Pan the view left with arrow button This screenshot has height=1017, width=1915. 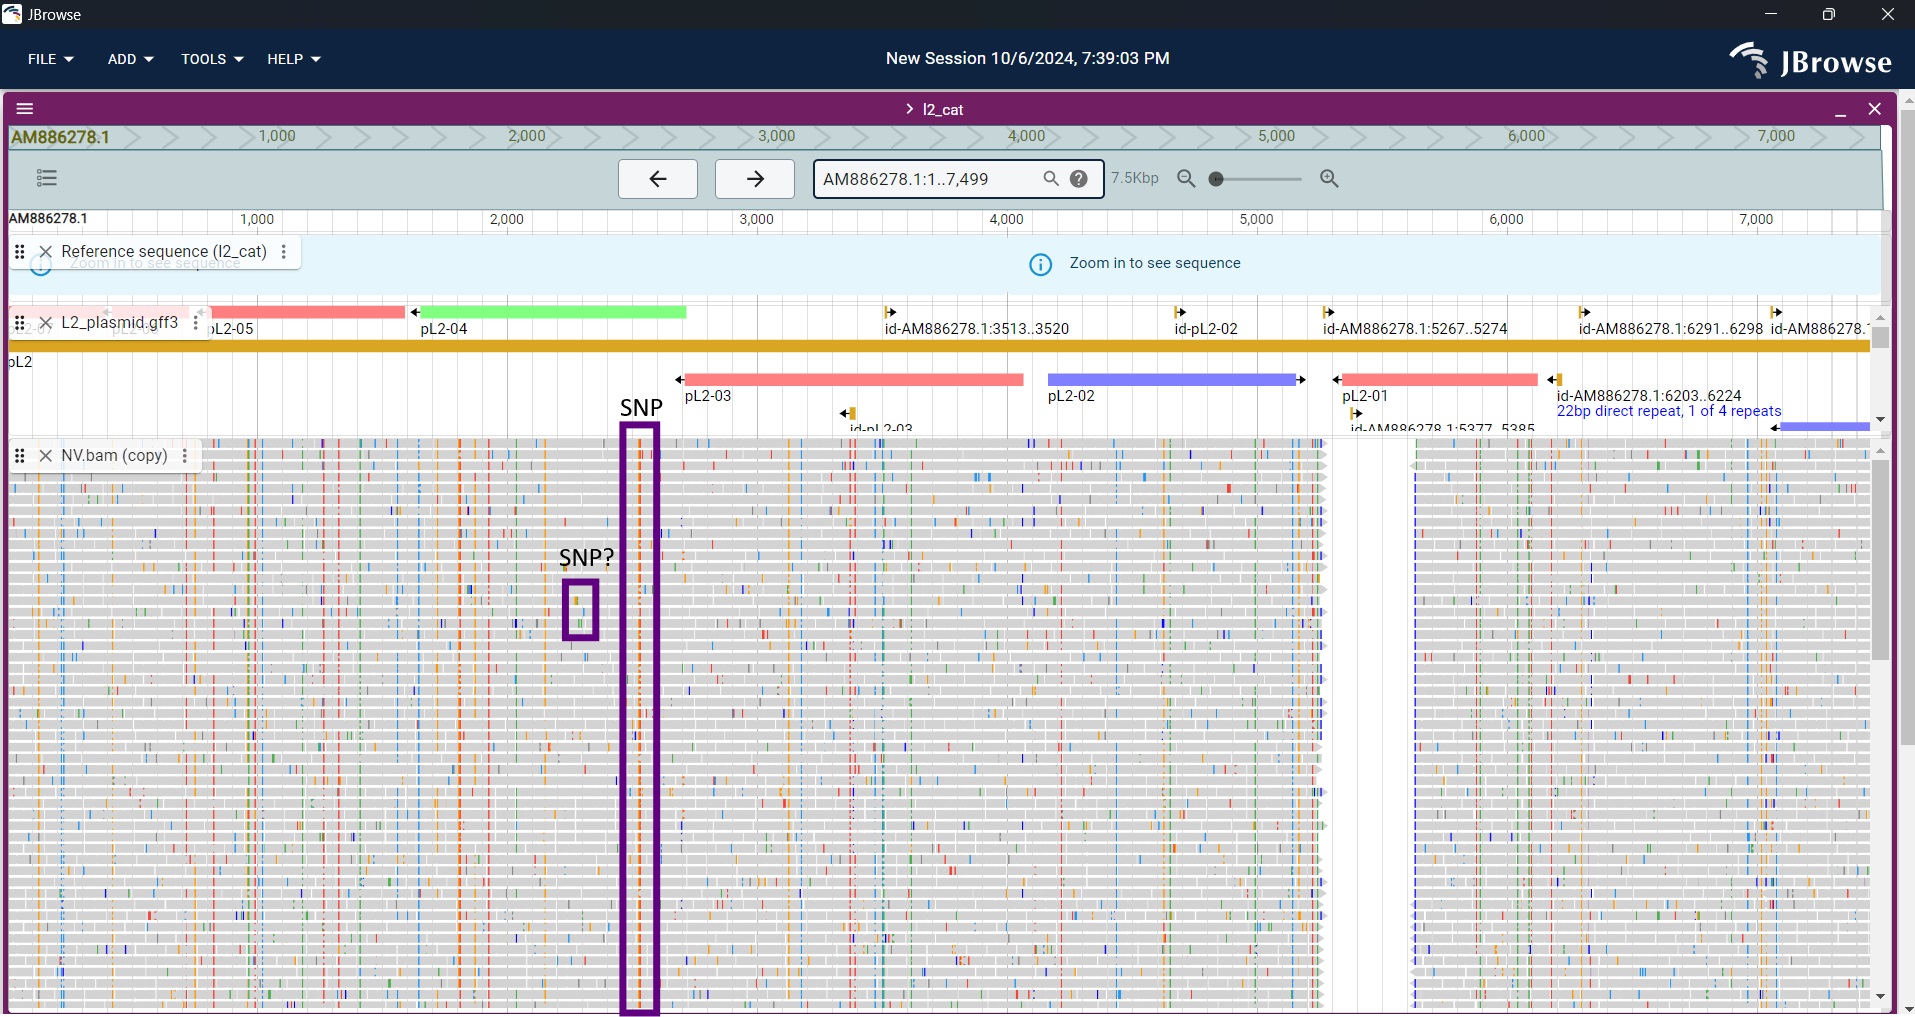pos(657,179)
